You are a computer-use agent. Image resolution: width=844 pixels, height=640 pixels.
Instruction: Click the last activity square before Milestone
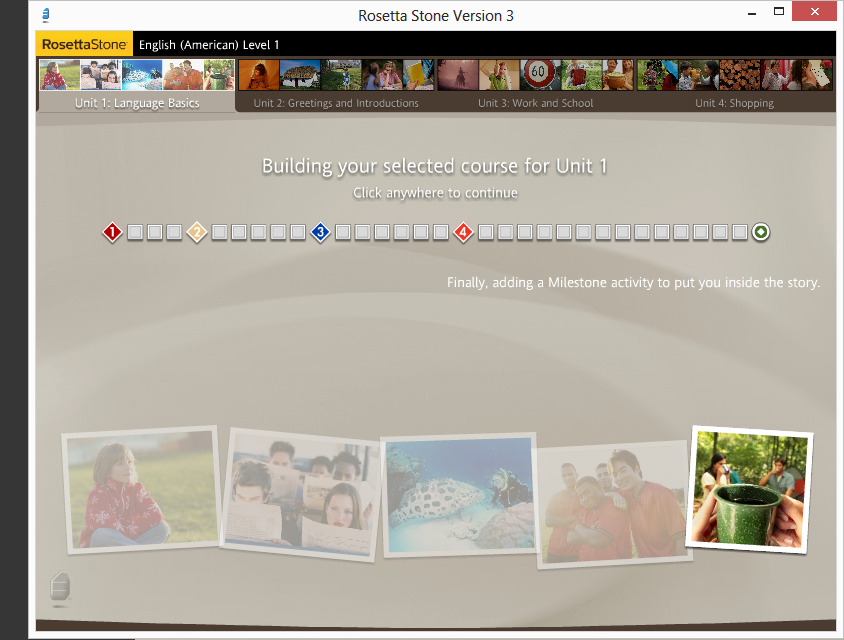click(x=739, y=232)
